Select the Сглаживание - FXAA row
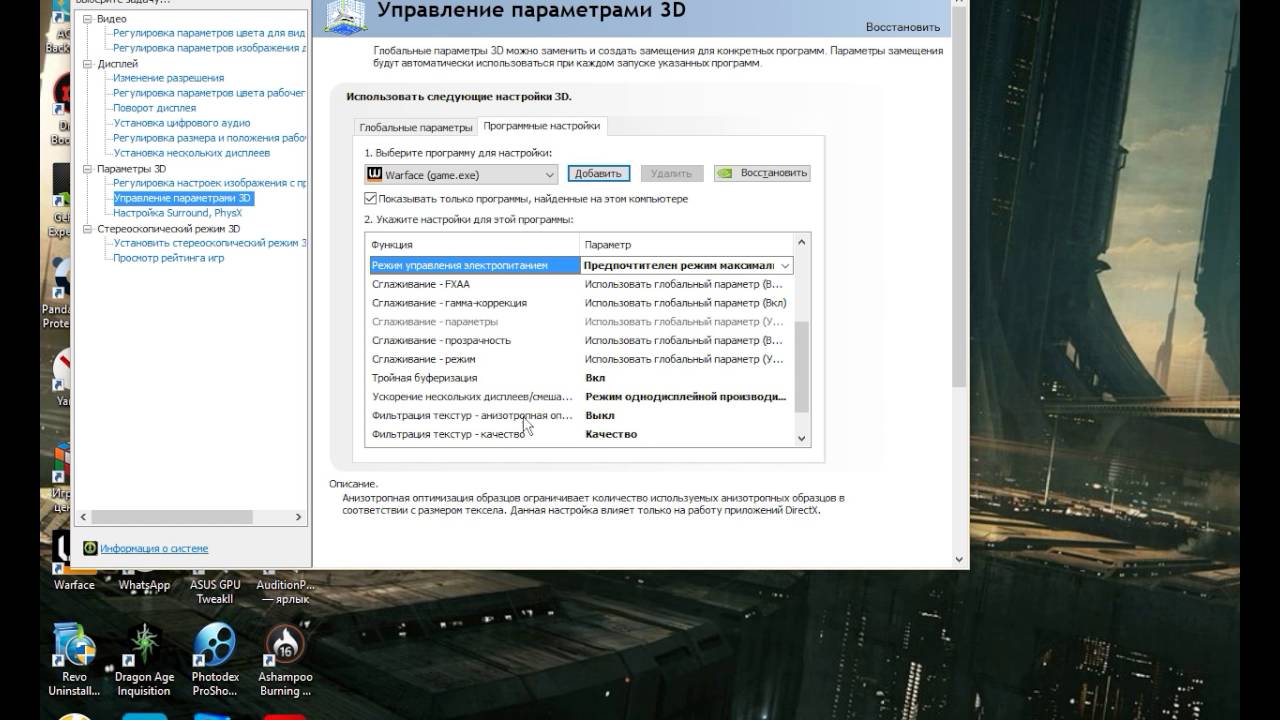 coord(579,284)
